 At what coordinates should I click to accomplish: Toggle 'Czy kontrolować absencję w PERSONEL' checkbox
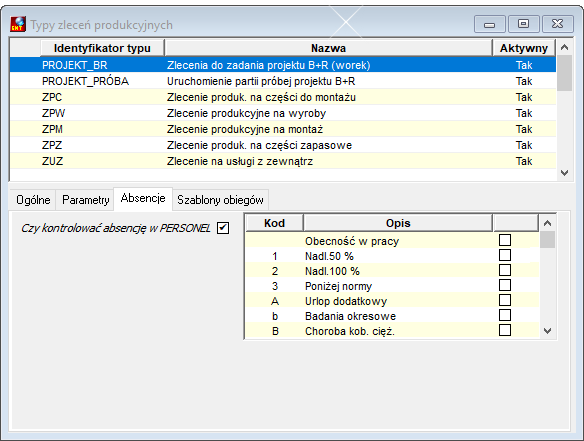click(223, 228)
